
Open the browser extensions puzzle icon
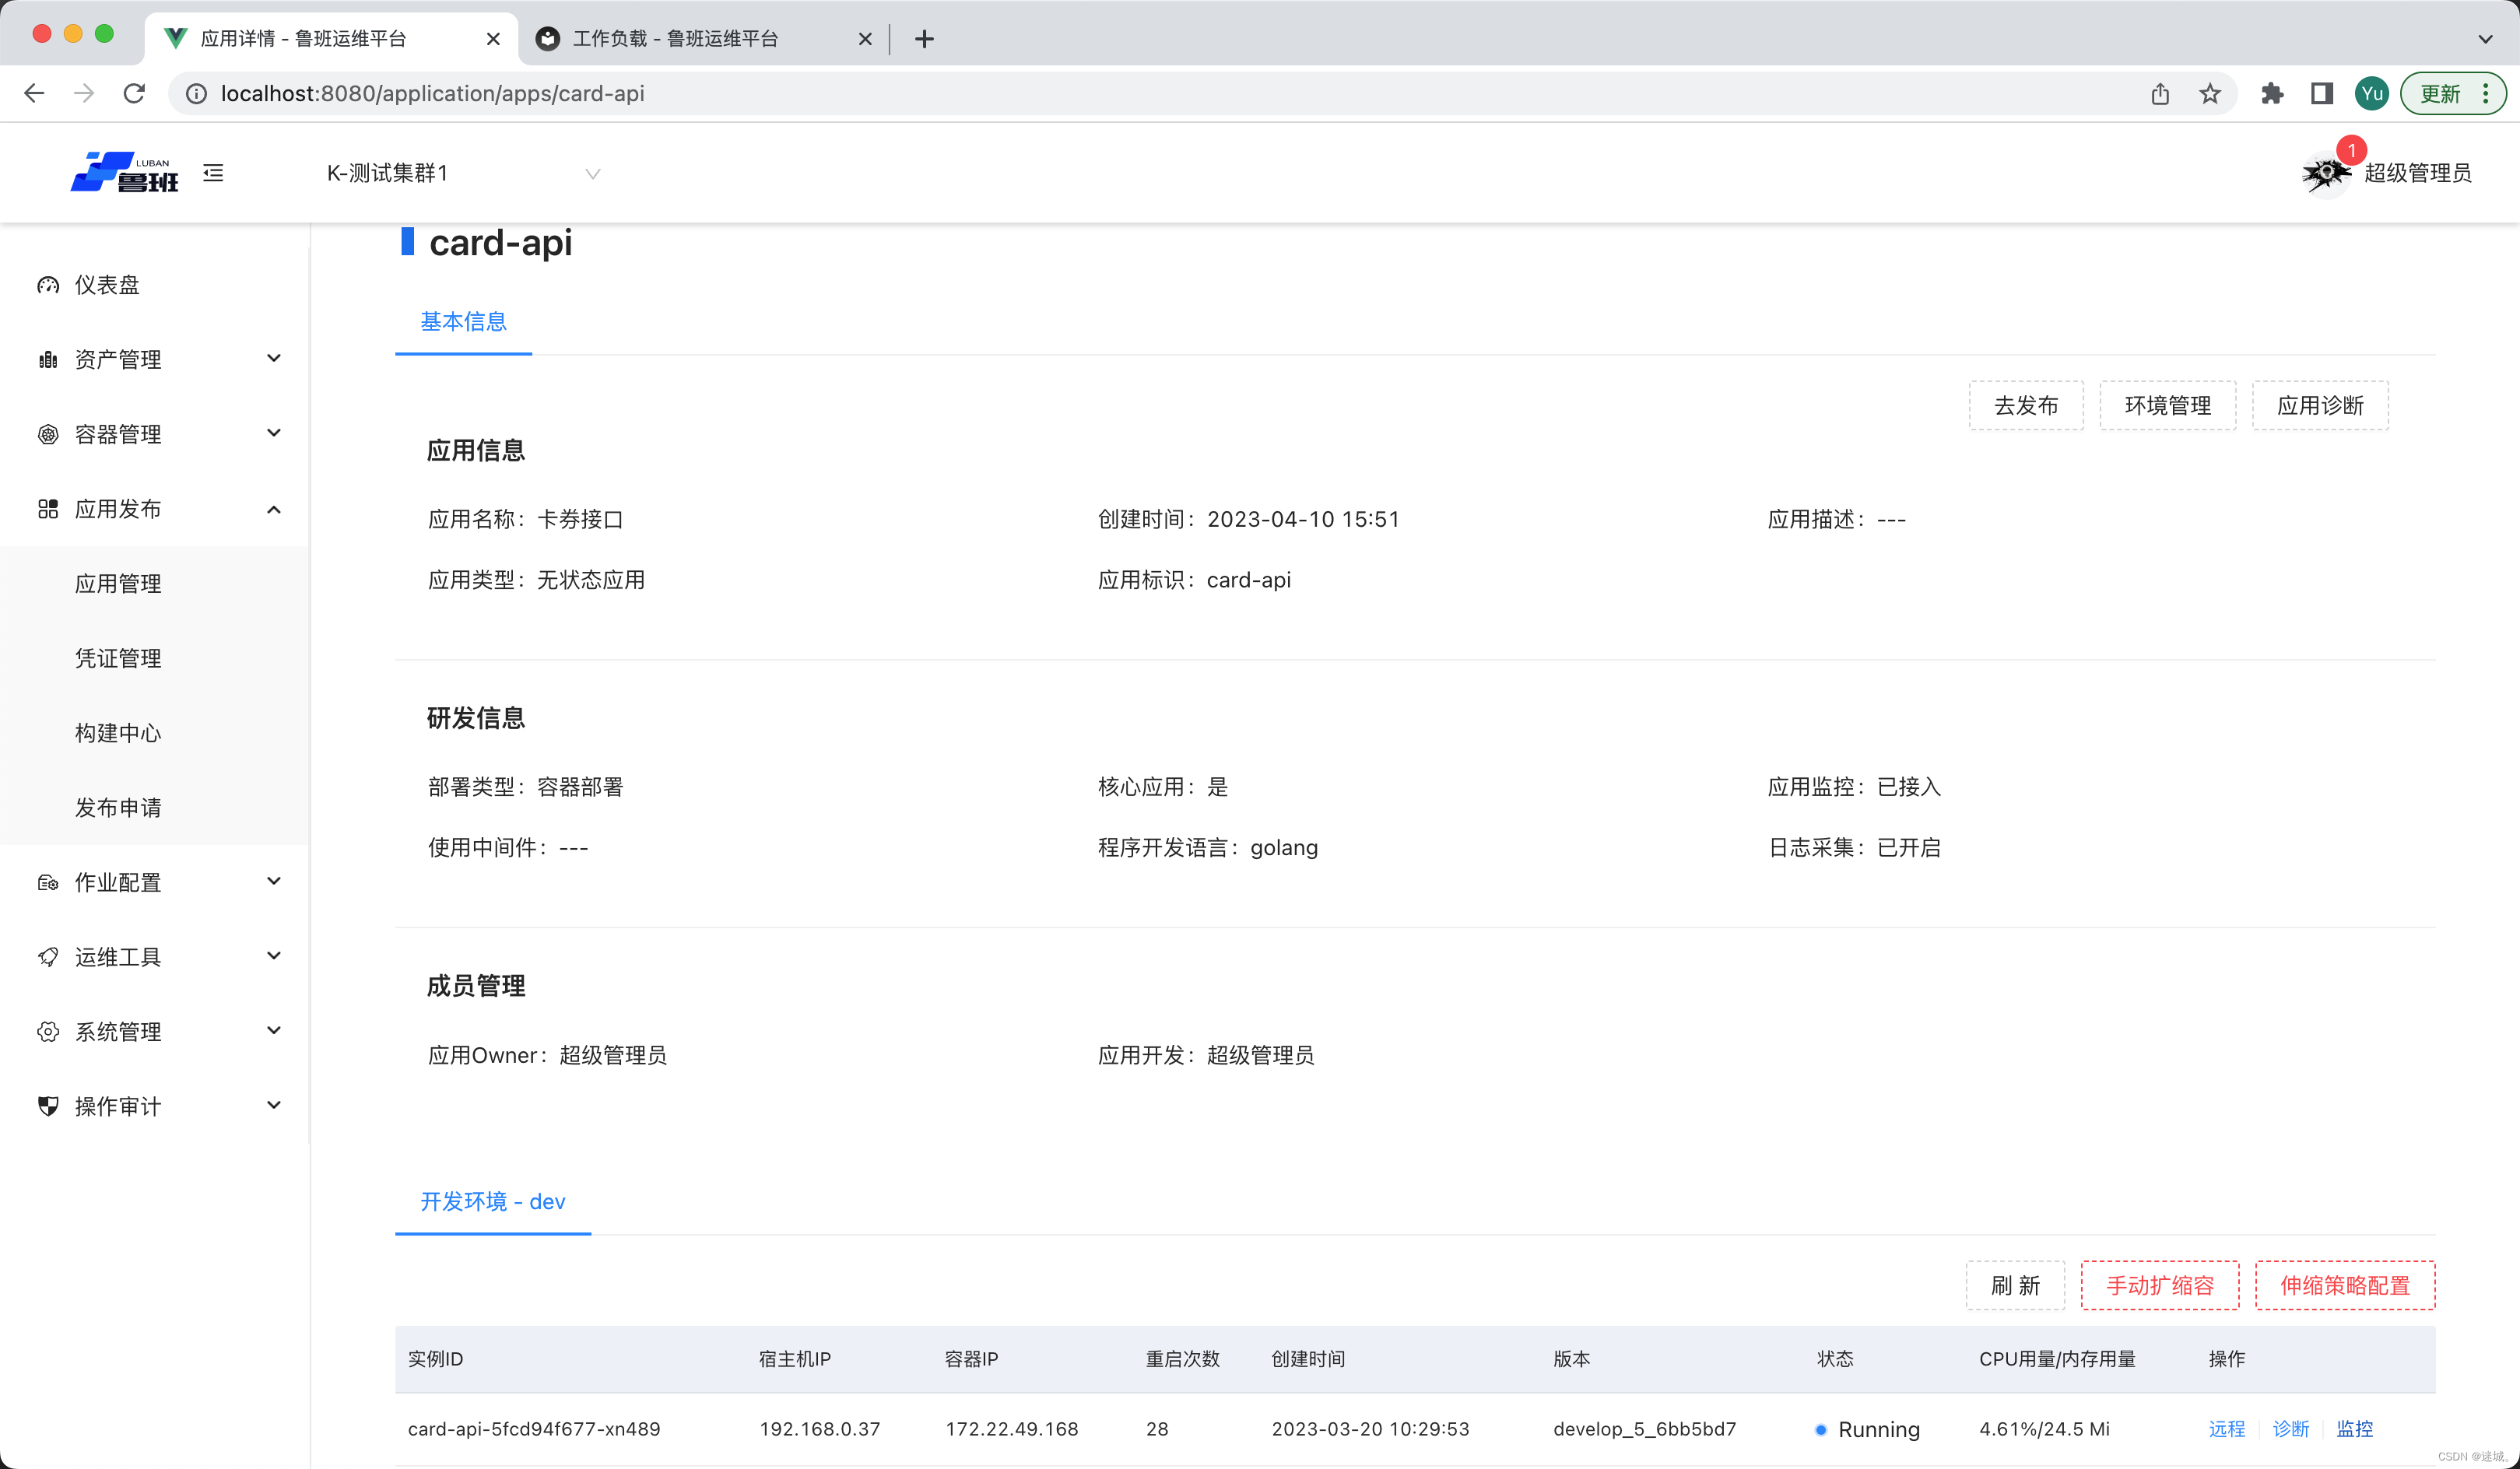click(2272, 93)
